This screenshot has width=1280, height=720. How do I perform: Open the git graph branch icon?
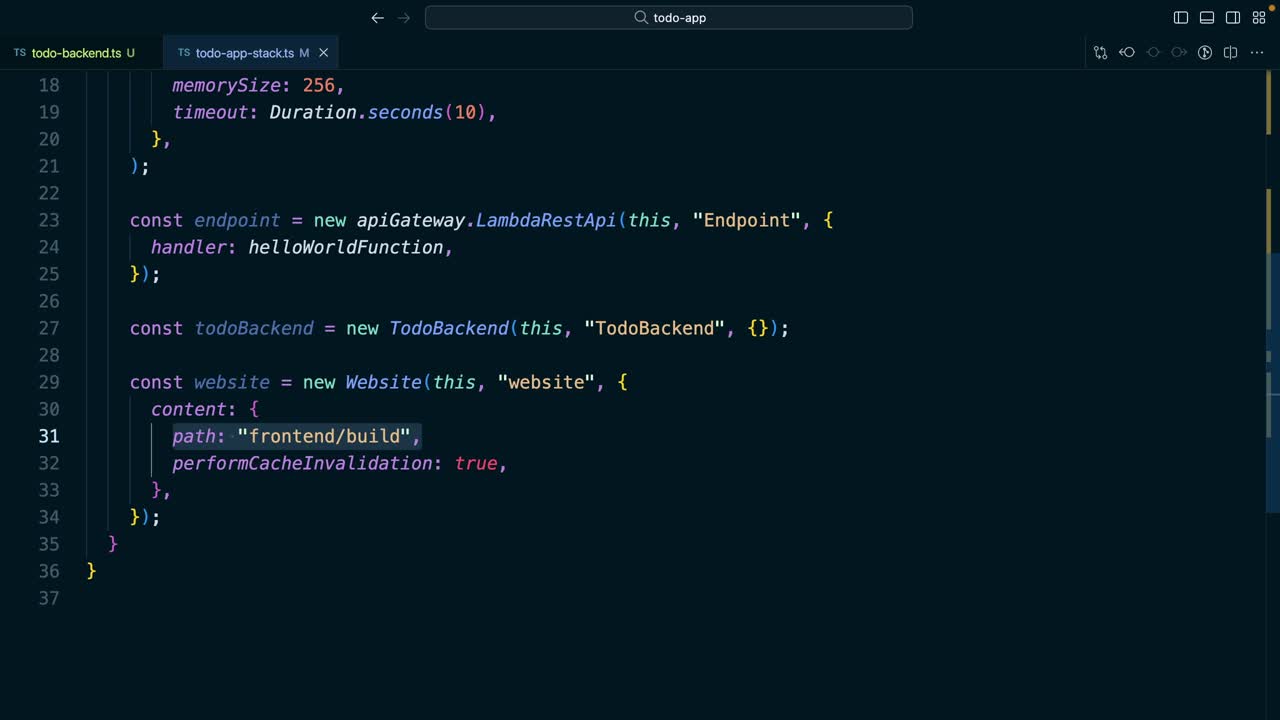pos(1205,53)
